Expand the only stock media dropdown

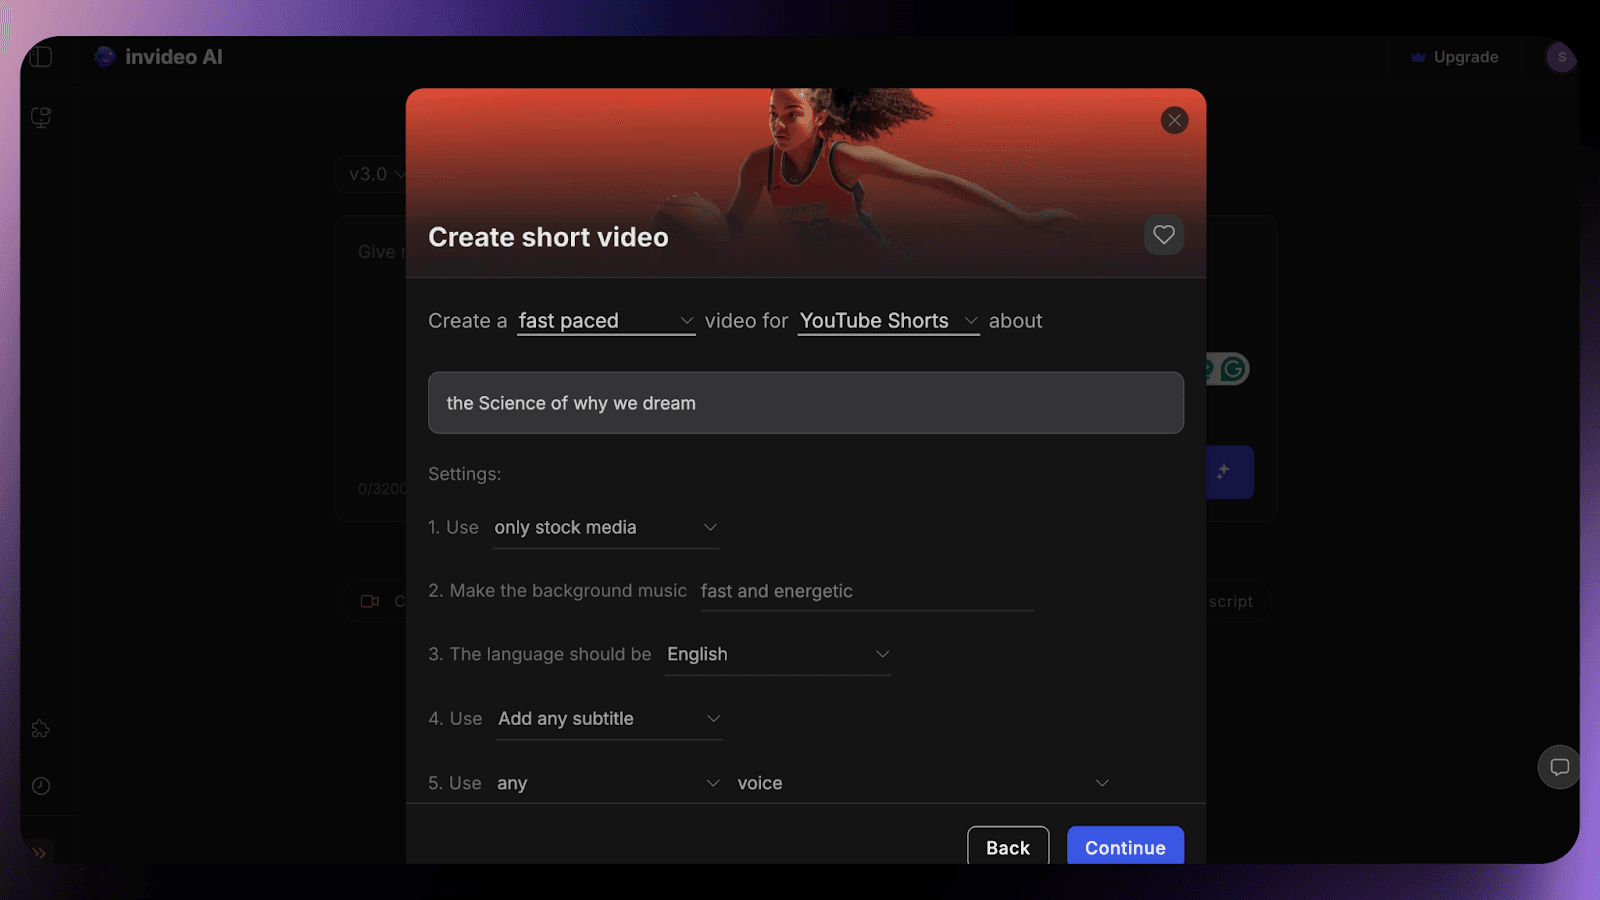pyautogui.click(x=606, y=528)
